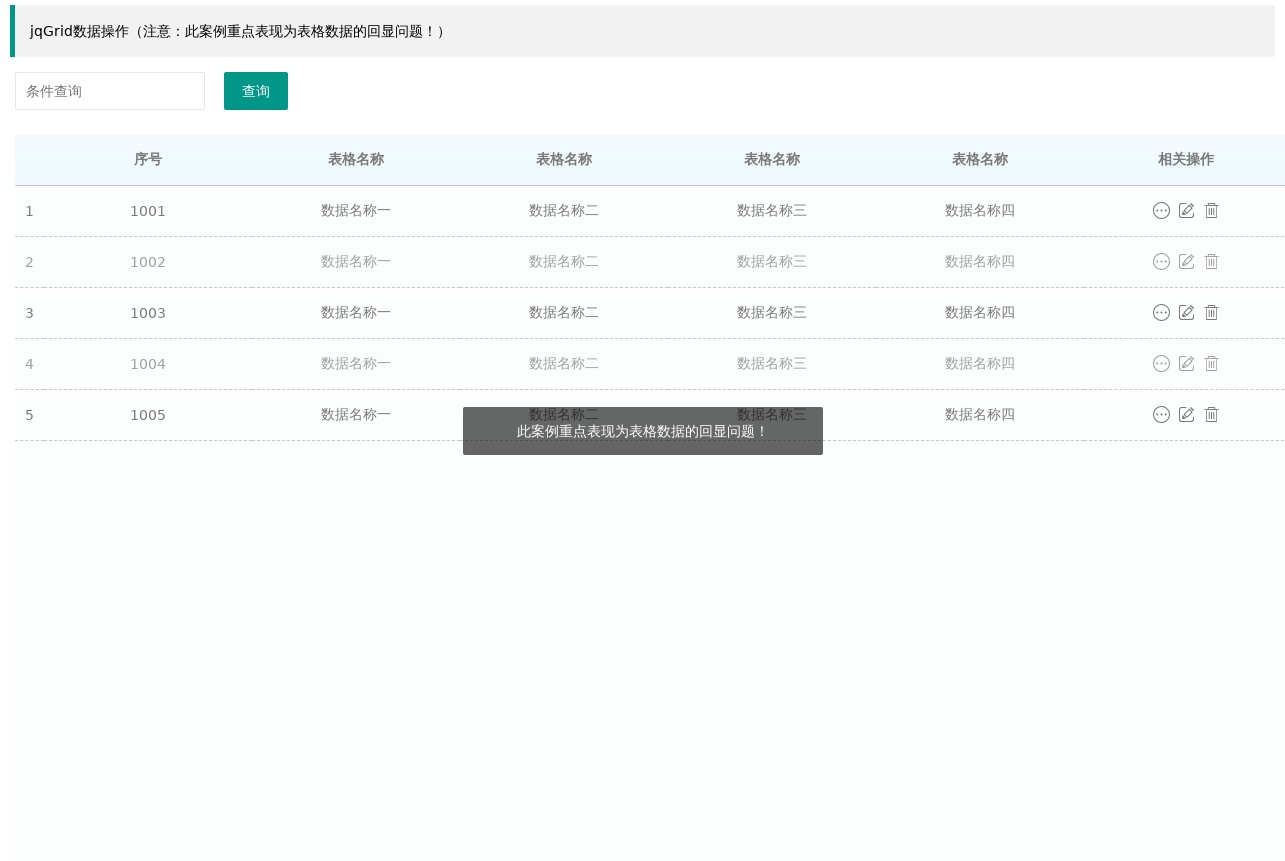This screenshot has width=1285, height=861.
Task: Click 数据名称一 in row 1005
Action: (x=356, y=415)
